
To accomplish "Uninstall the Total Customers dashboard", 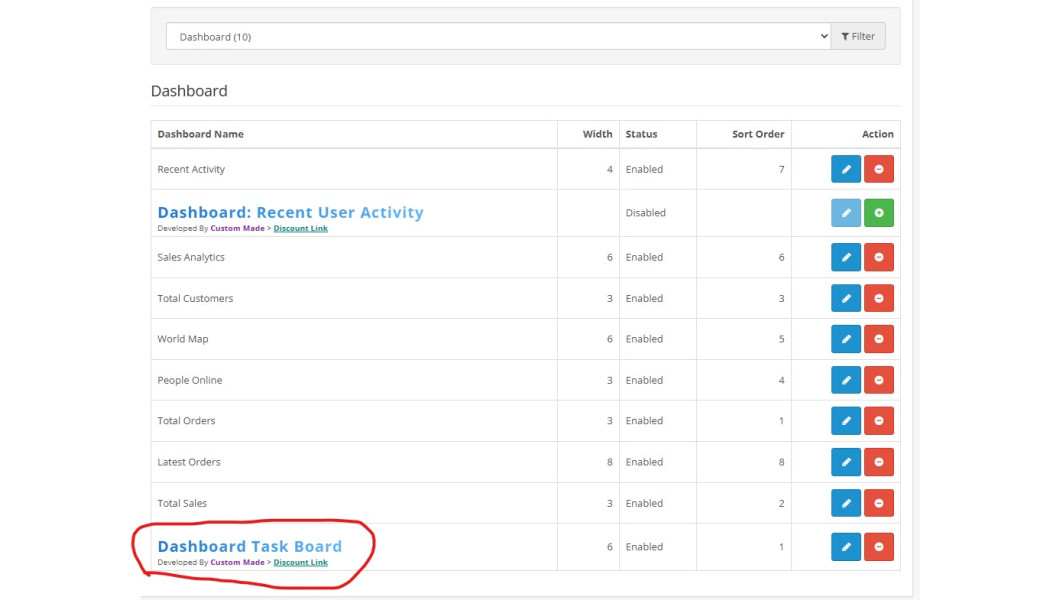I will [x=879, y=298].
